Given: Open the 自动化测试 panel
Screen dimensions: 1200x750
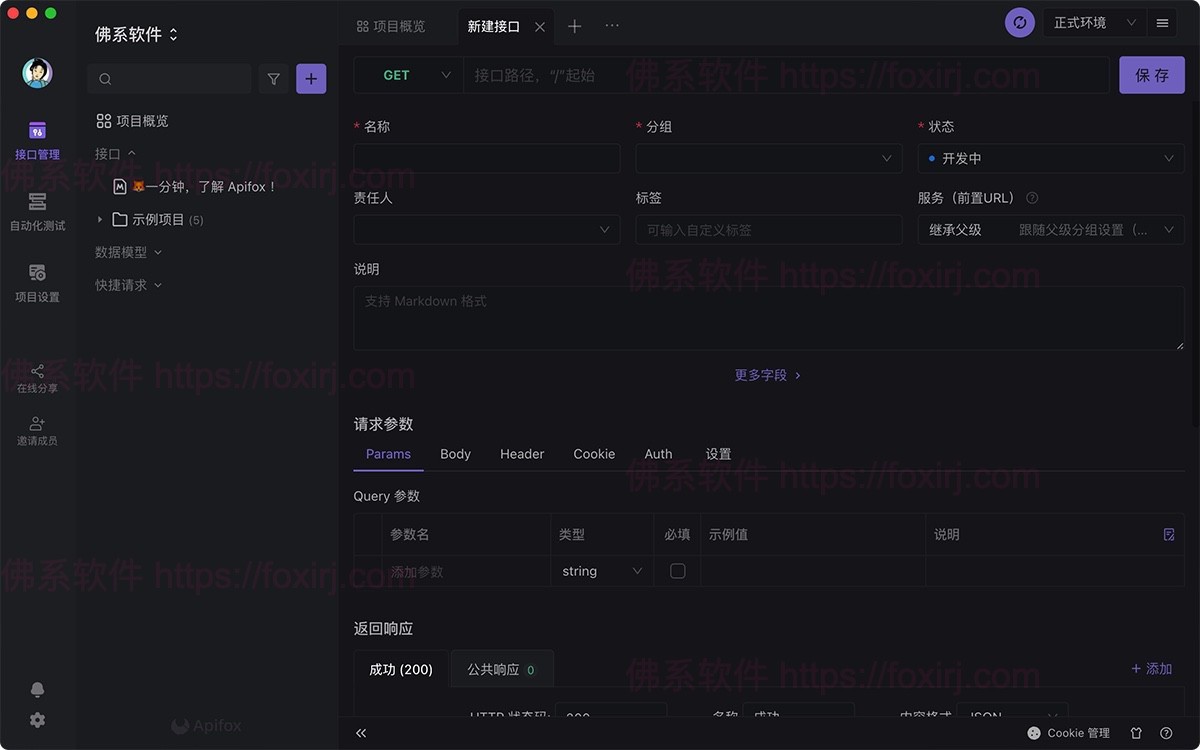Looking at the screenshot, I should tap(37, 210).
